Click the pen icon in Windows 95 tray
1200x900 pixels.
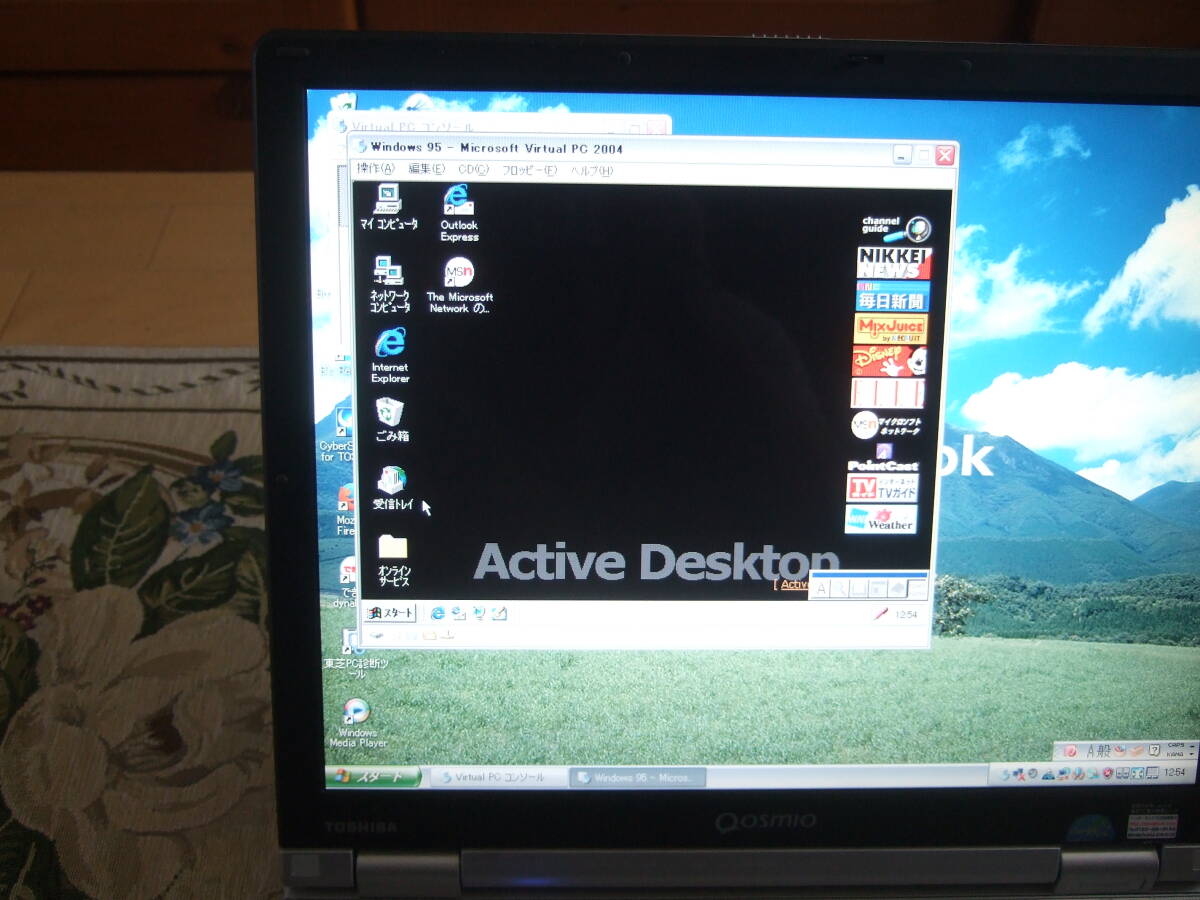[x=880, y=615]
